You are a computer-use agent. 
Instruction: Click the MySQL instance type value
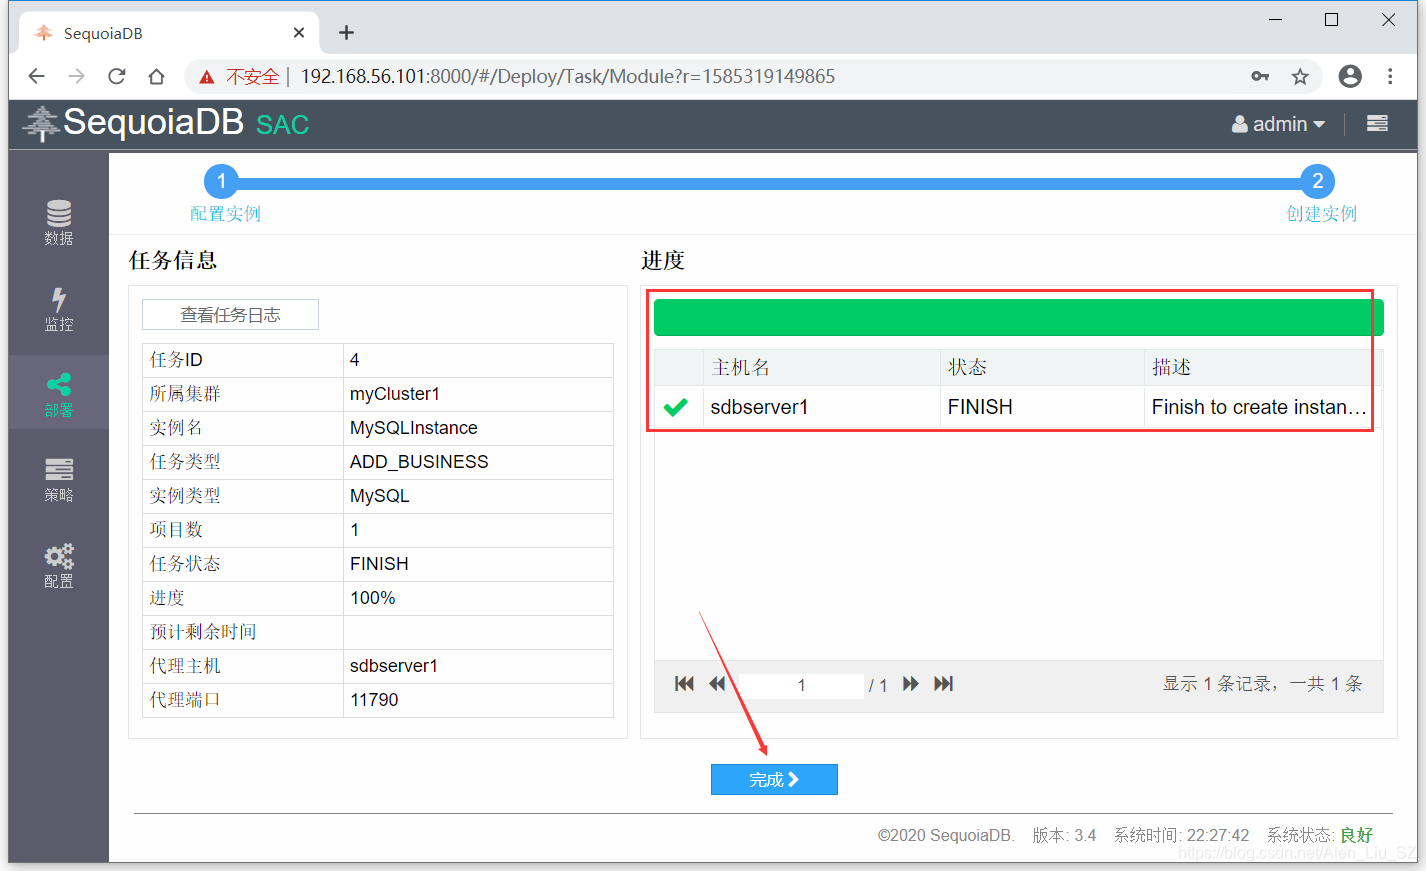tap(379, 496)
